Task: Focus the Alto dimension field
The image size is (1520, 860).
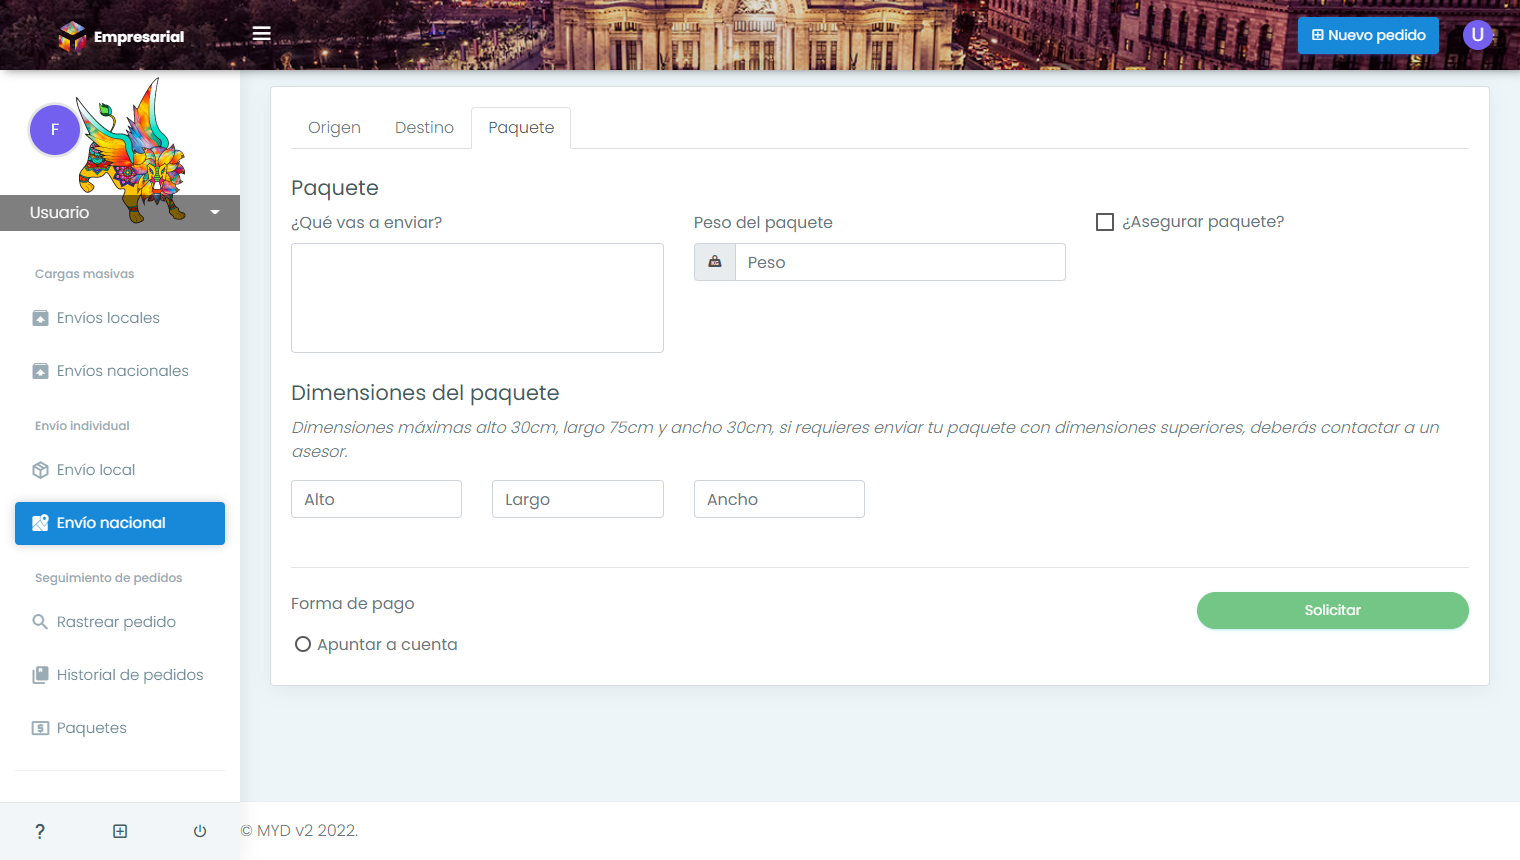Action: [x=376, y=499]
